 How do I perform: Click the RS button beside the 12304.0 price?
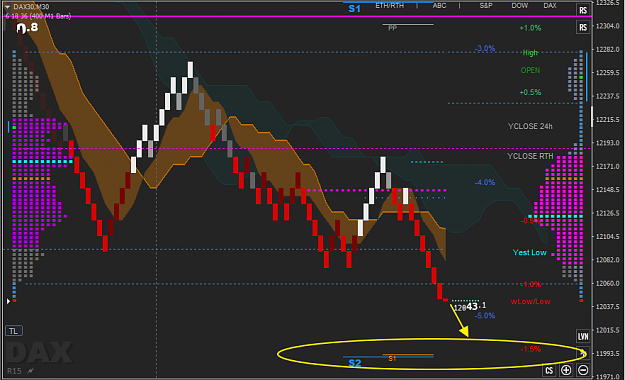(x=583, y=27)
